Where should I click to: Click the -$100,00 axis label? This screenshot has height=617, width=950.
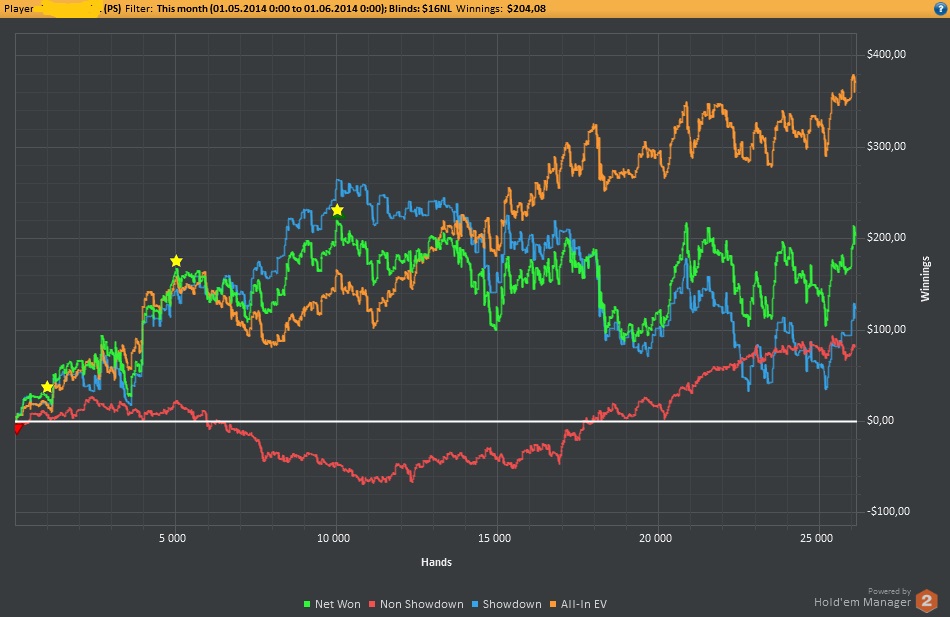(x=888, y=512)
